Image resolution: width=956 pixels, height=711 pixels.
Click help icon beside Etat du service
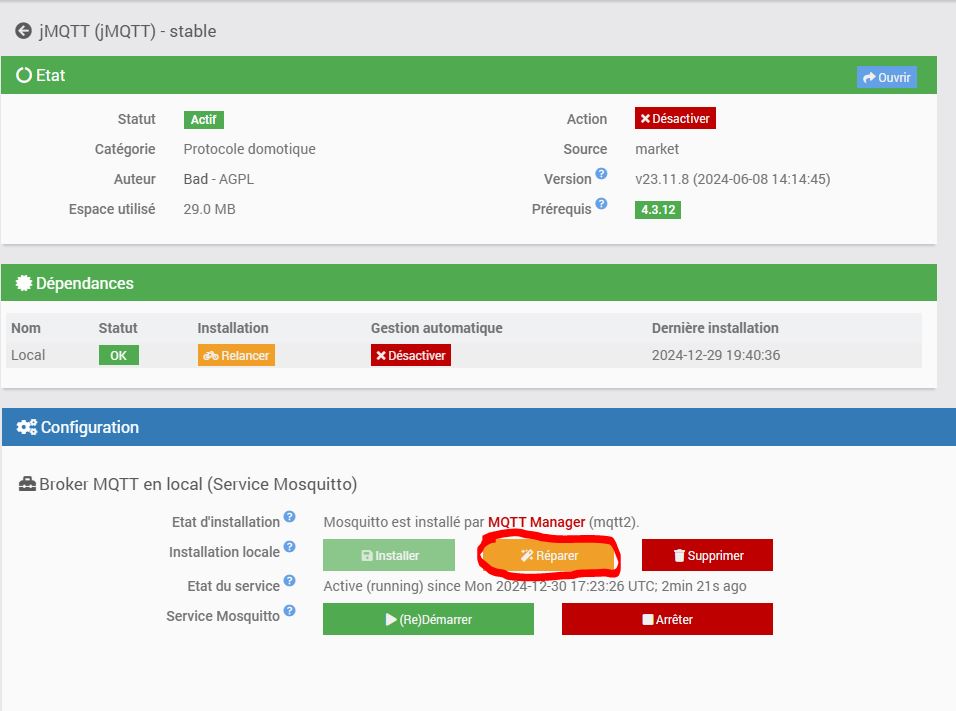click(x=290, y=581)
